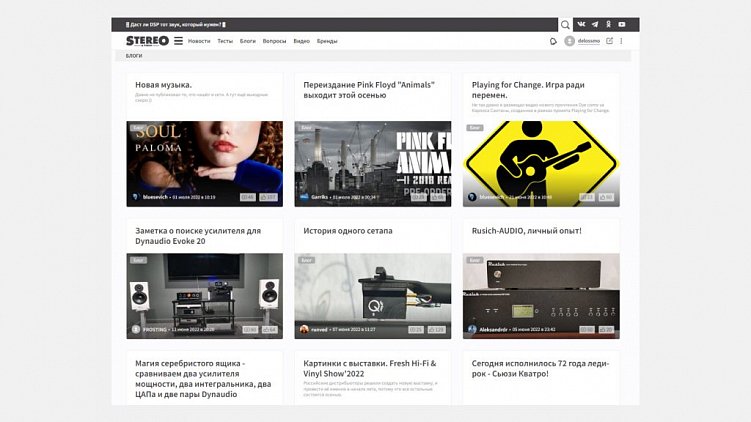751x422 pixels.
Task: Open author bluesevich on Playing for Change card
Action: [491, 197]
